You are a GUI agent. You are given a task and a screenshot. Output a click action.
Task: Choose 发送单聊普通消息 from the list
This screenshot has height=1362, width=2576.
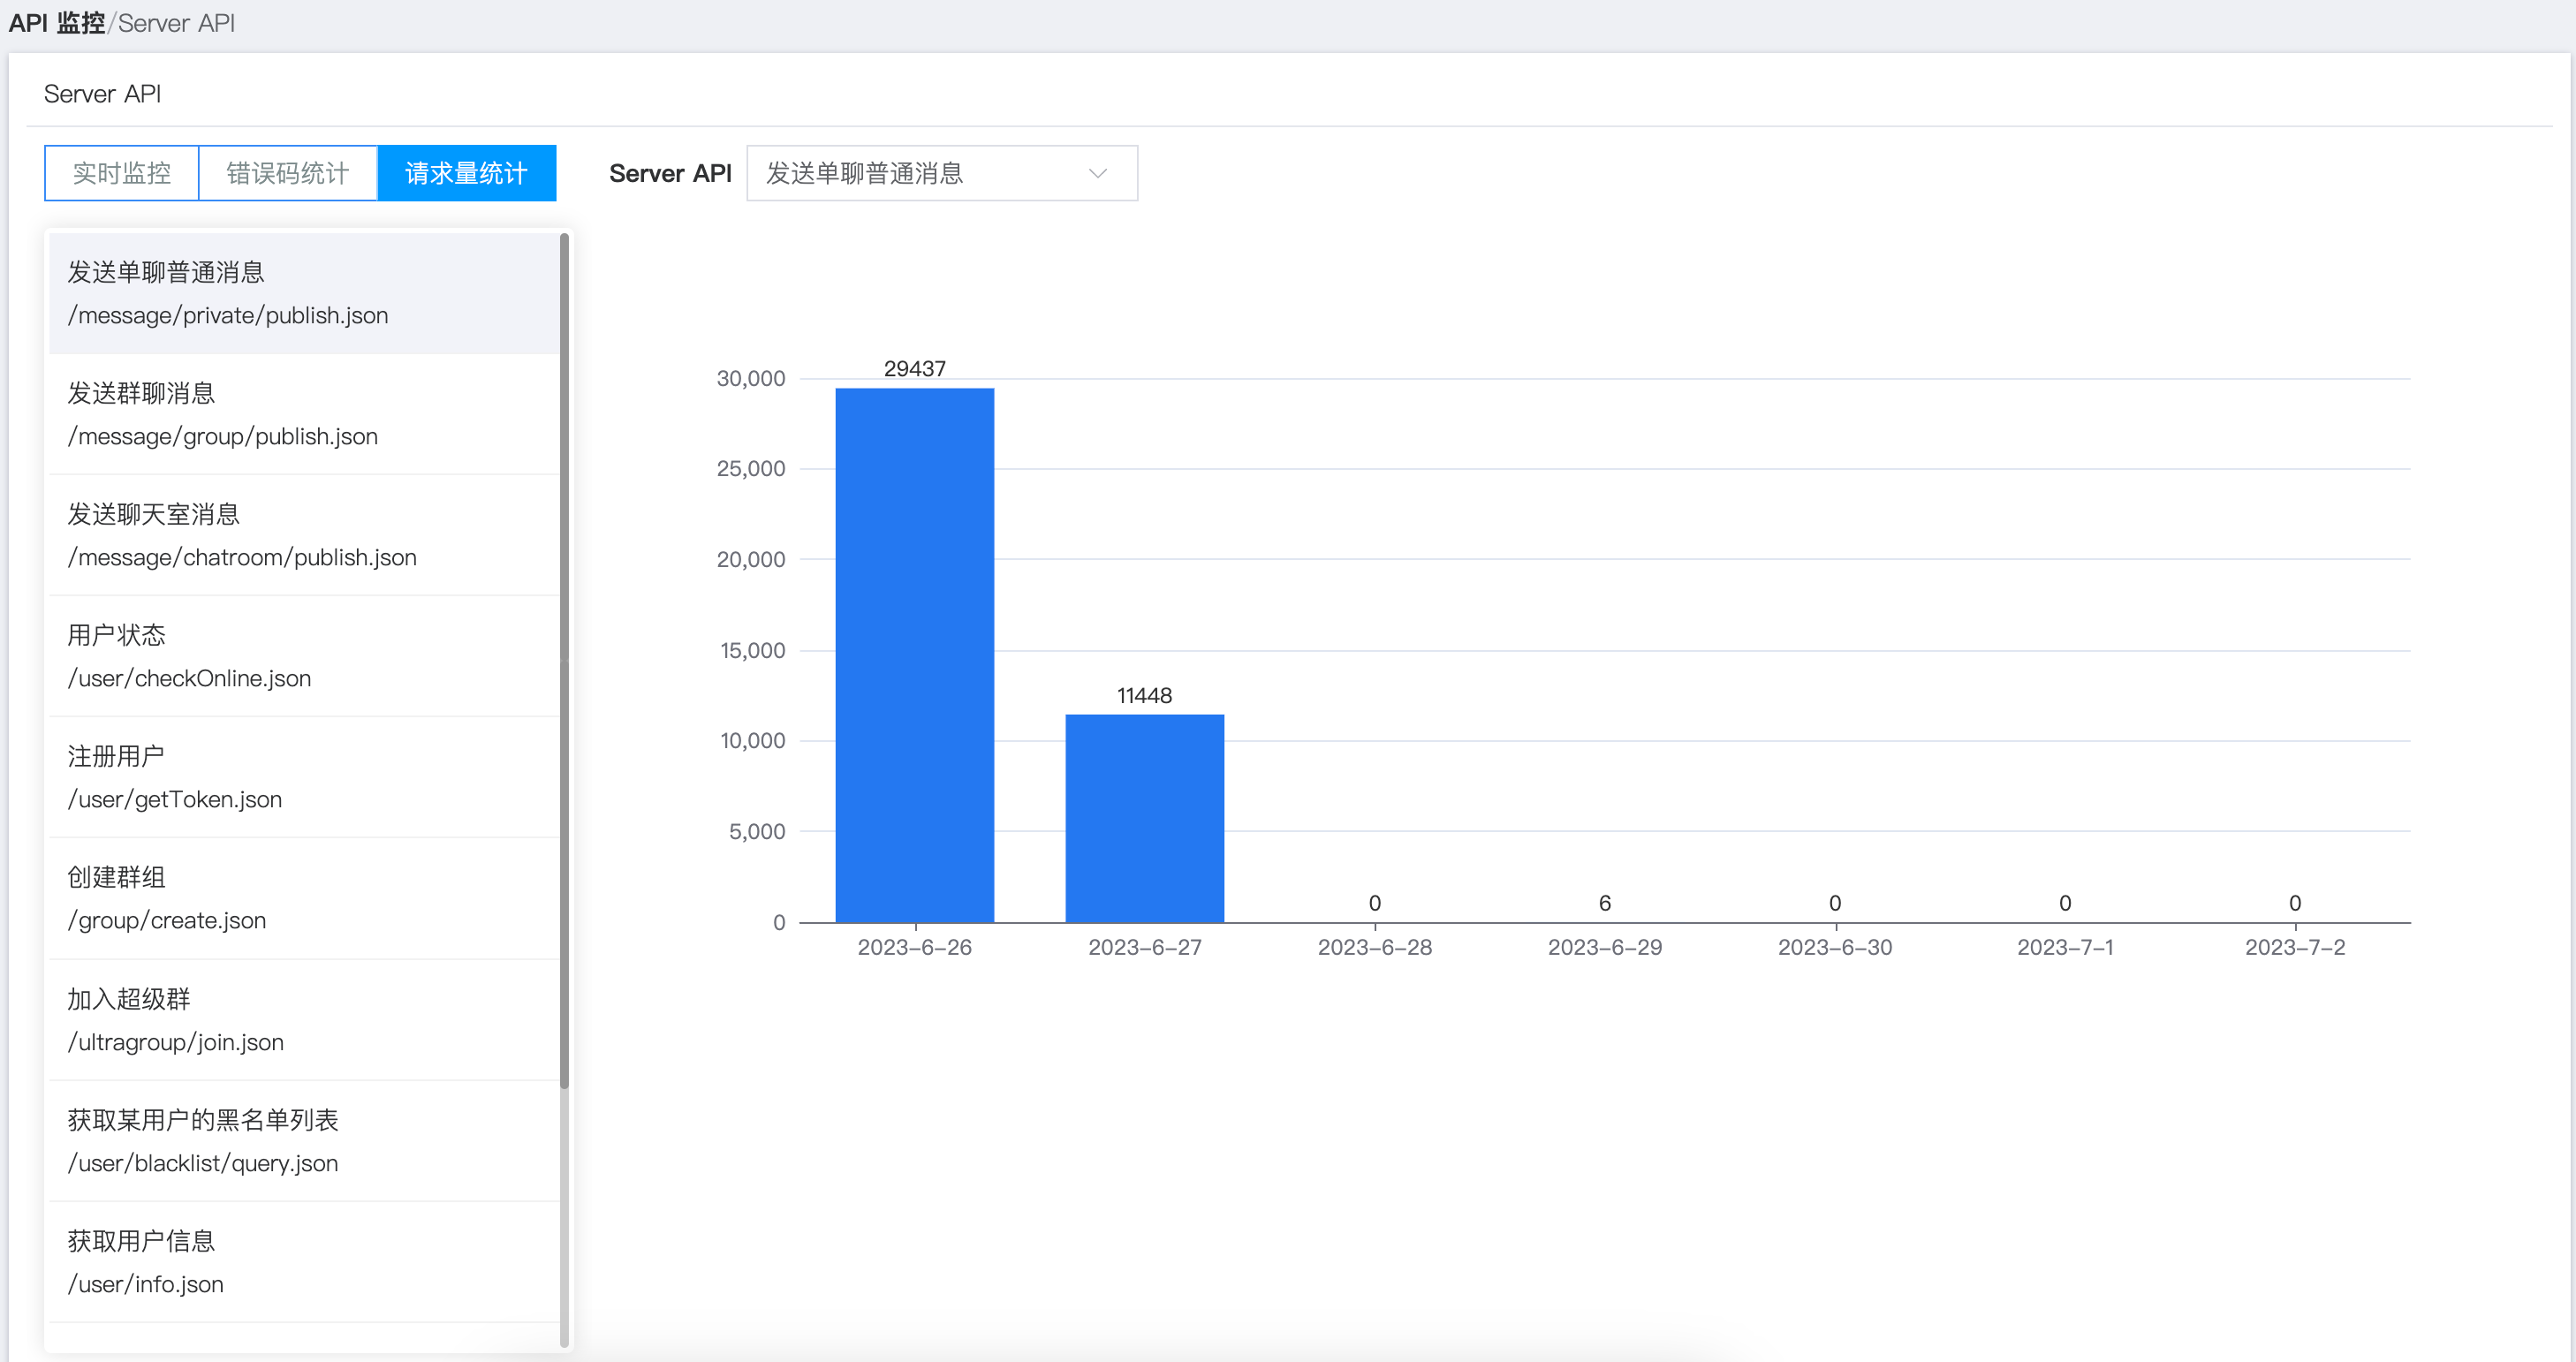point(304,293)
